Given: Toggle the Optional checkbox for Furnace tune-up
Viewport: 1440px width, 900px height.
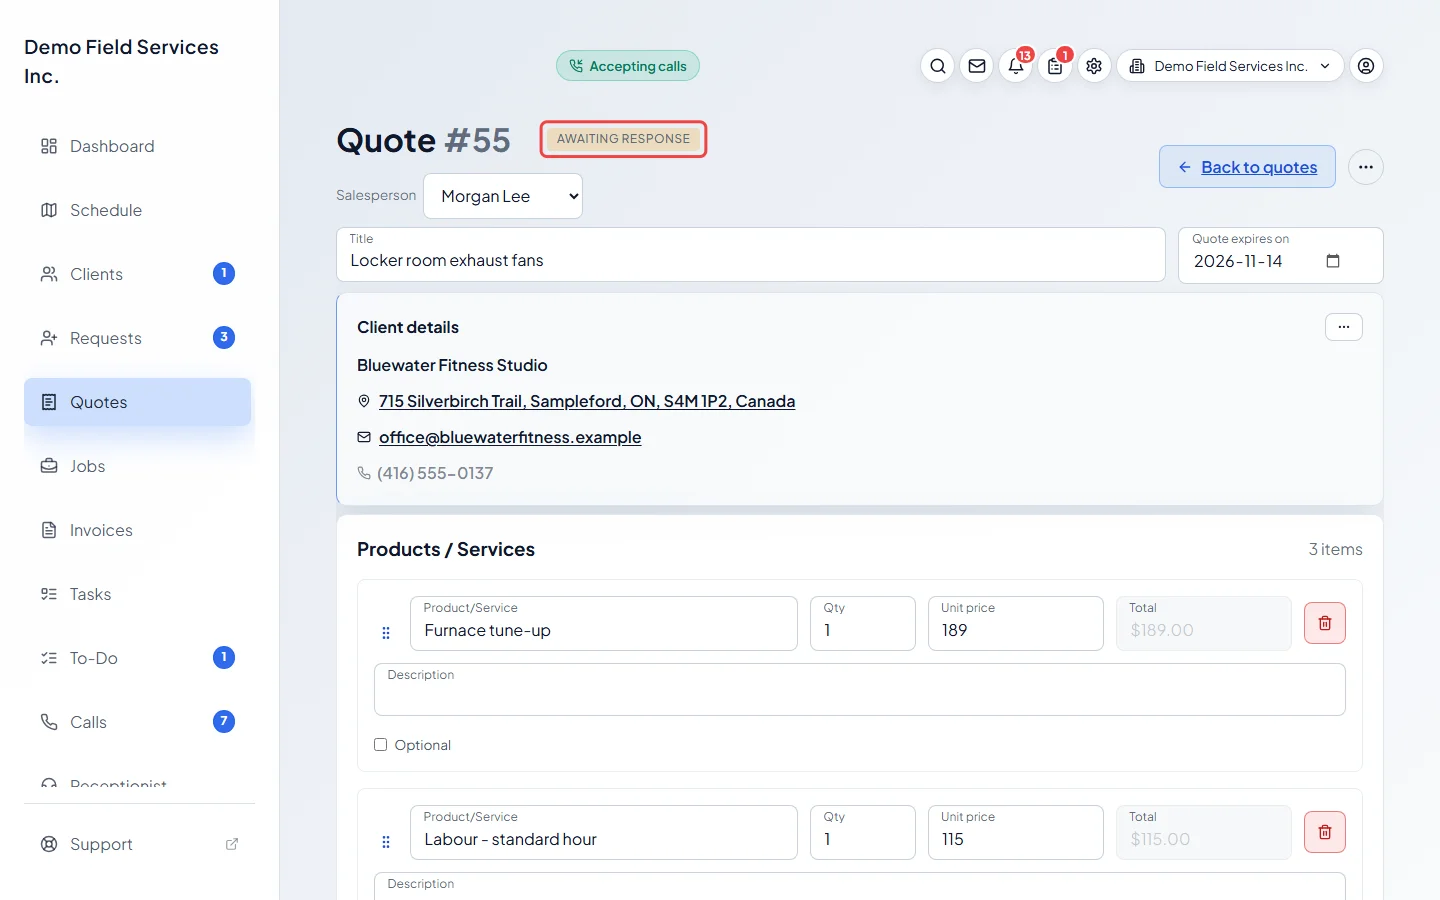Looking at the screenshot, I should (x=380, y=744).
